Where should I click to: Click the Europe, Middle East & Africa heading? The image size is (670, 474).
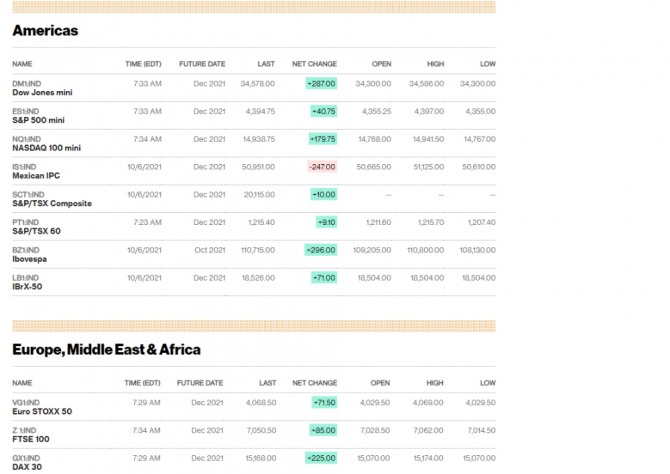106,350
